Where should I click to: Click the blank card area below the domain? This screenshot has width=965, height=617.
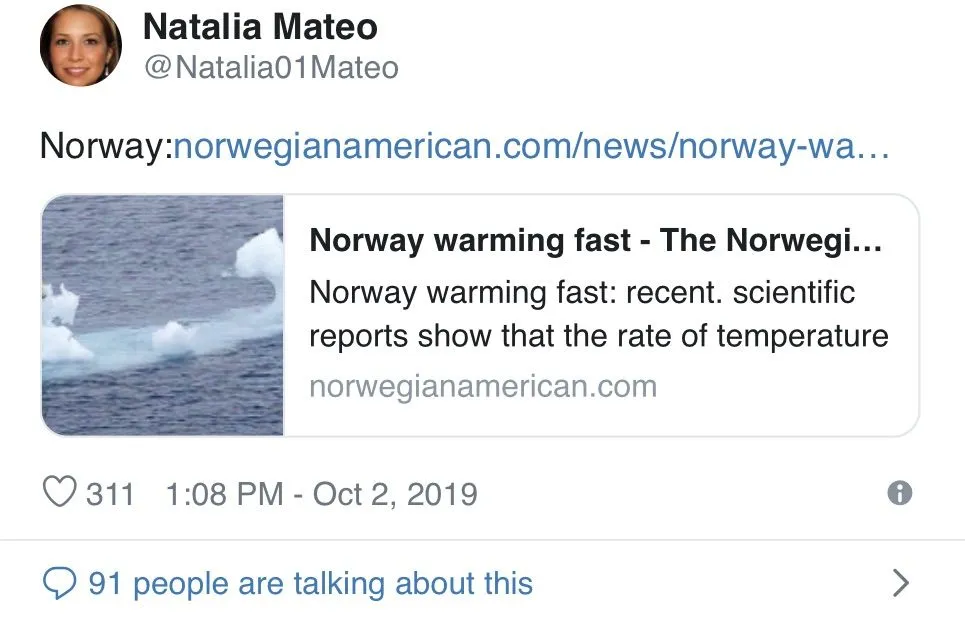pyautogui.click(x=600, y=418)
